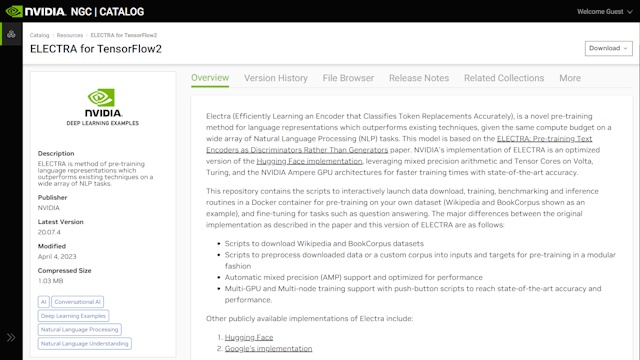Image resolution: width=640 pixels, height=360 pixels.
Task: Expand the More tab menu
Action: click(570, 78)
